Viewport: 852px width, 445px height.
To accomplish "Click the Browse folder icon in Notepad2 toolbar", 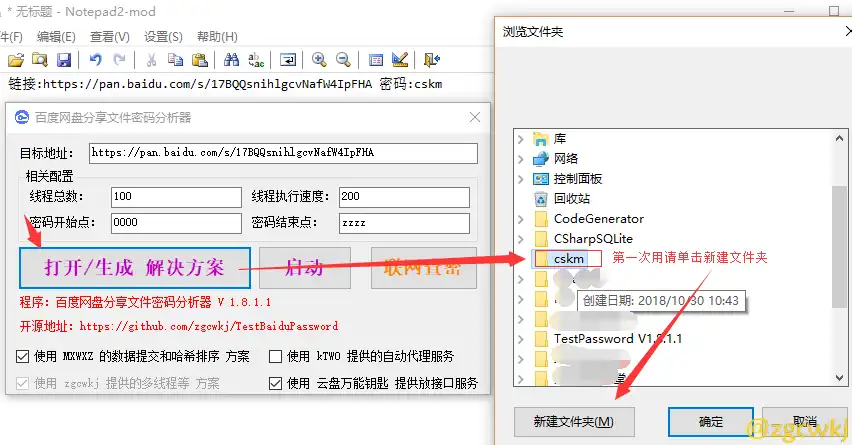I will 40,60.
